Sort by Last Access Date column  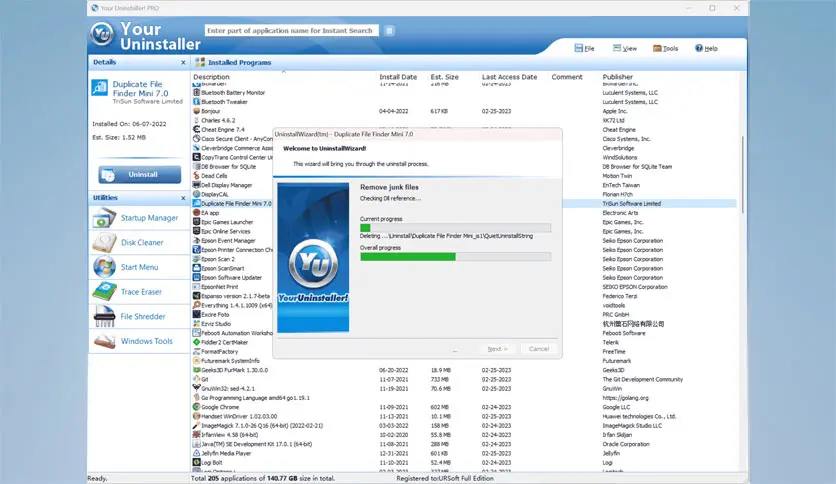point(509,77)
